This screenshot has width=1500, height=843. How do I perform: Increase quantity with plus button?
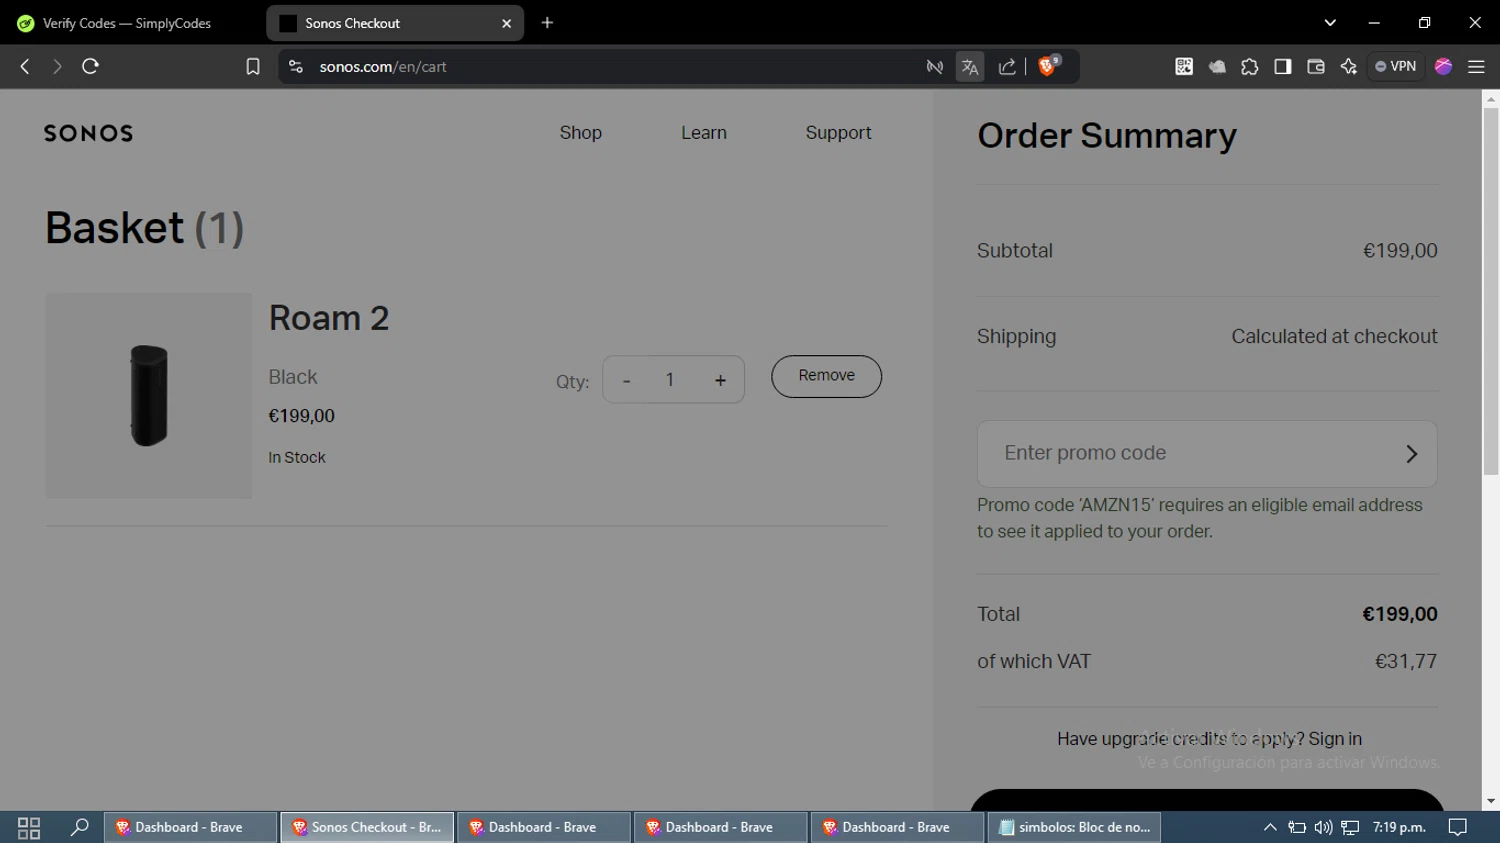click(x=720, y=380)
